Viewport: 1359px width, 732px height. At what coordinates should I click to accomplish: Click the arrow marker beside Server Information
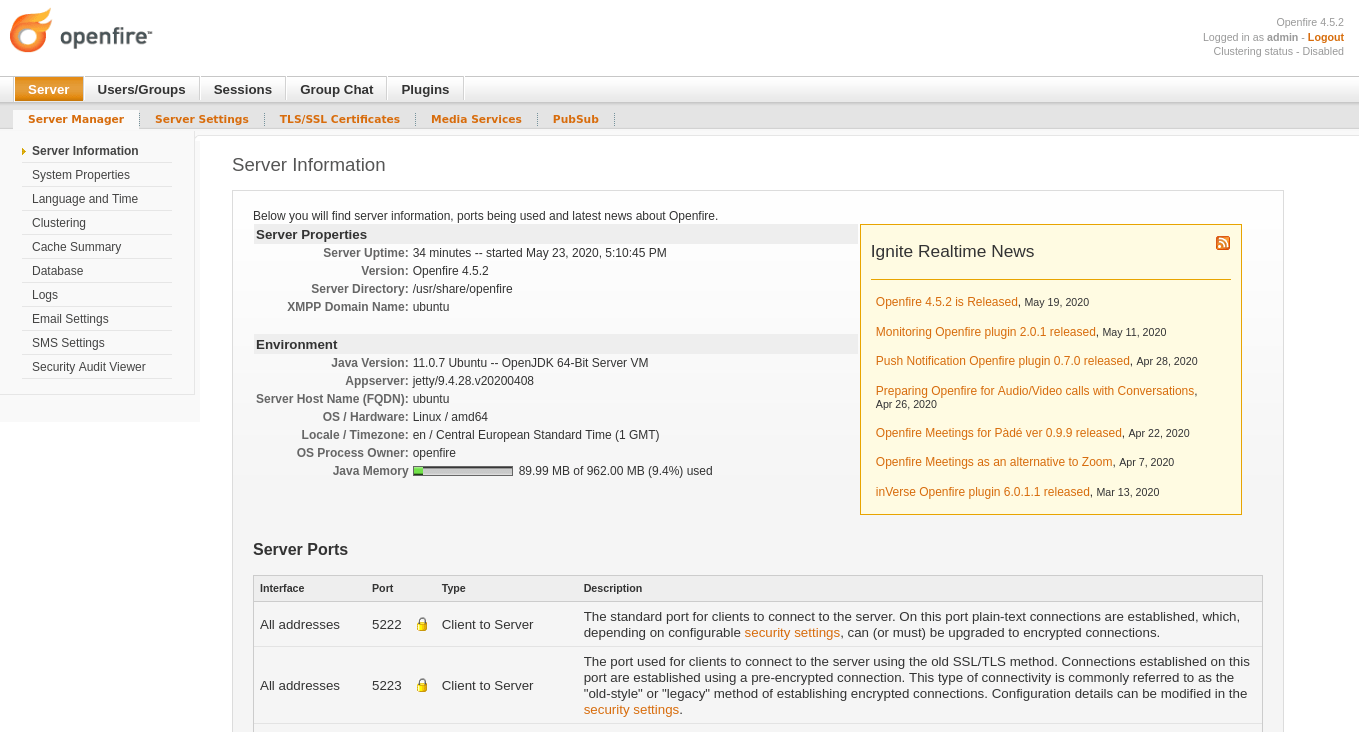click(24, 151)
